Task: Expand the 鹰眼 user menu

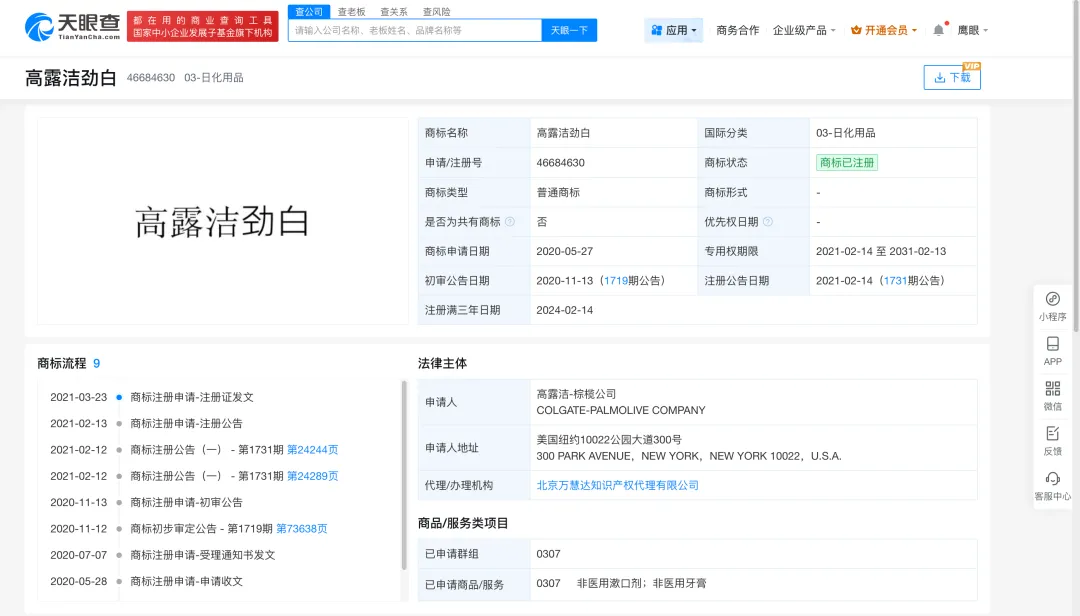Action: 972,30
